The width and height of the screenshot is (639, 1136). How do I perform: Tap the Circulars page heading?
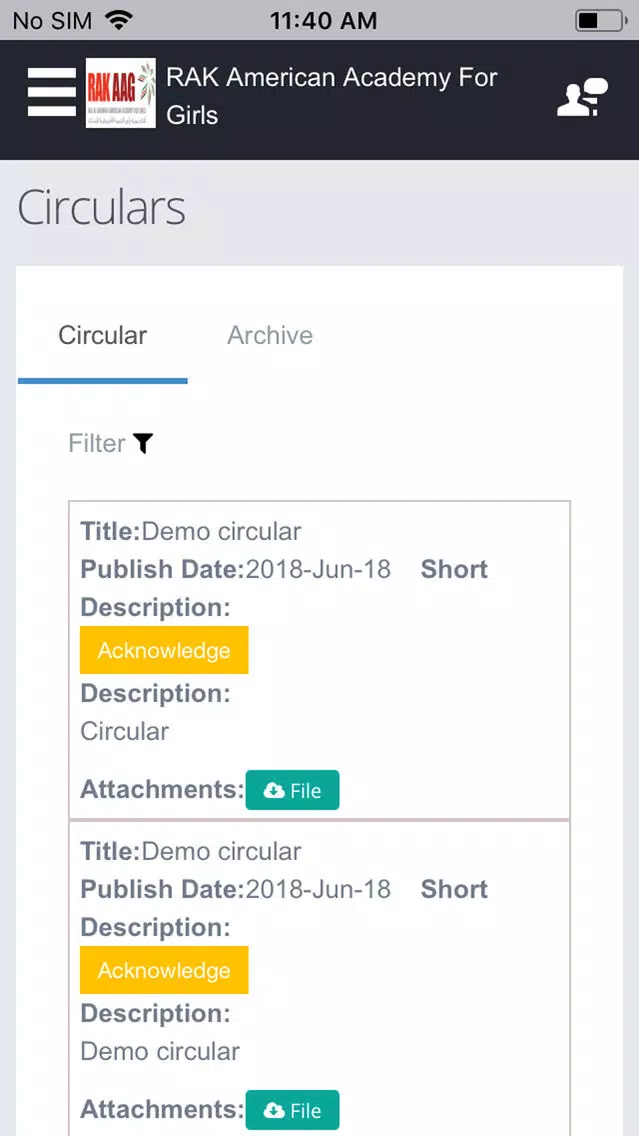pyautogui.click(x=101, y=208)
